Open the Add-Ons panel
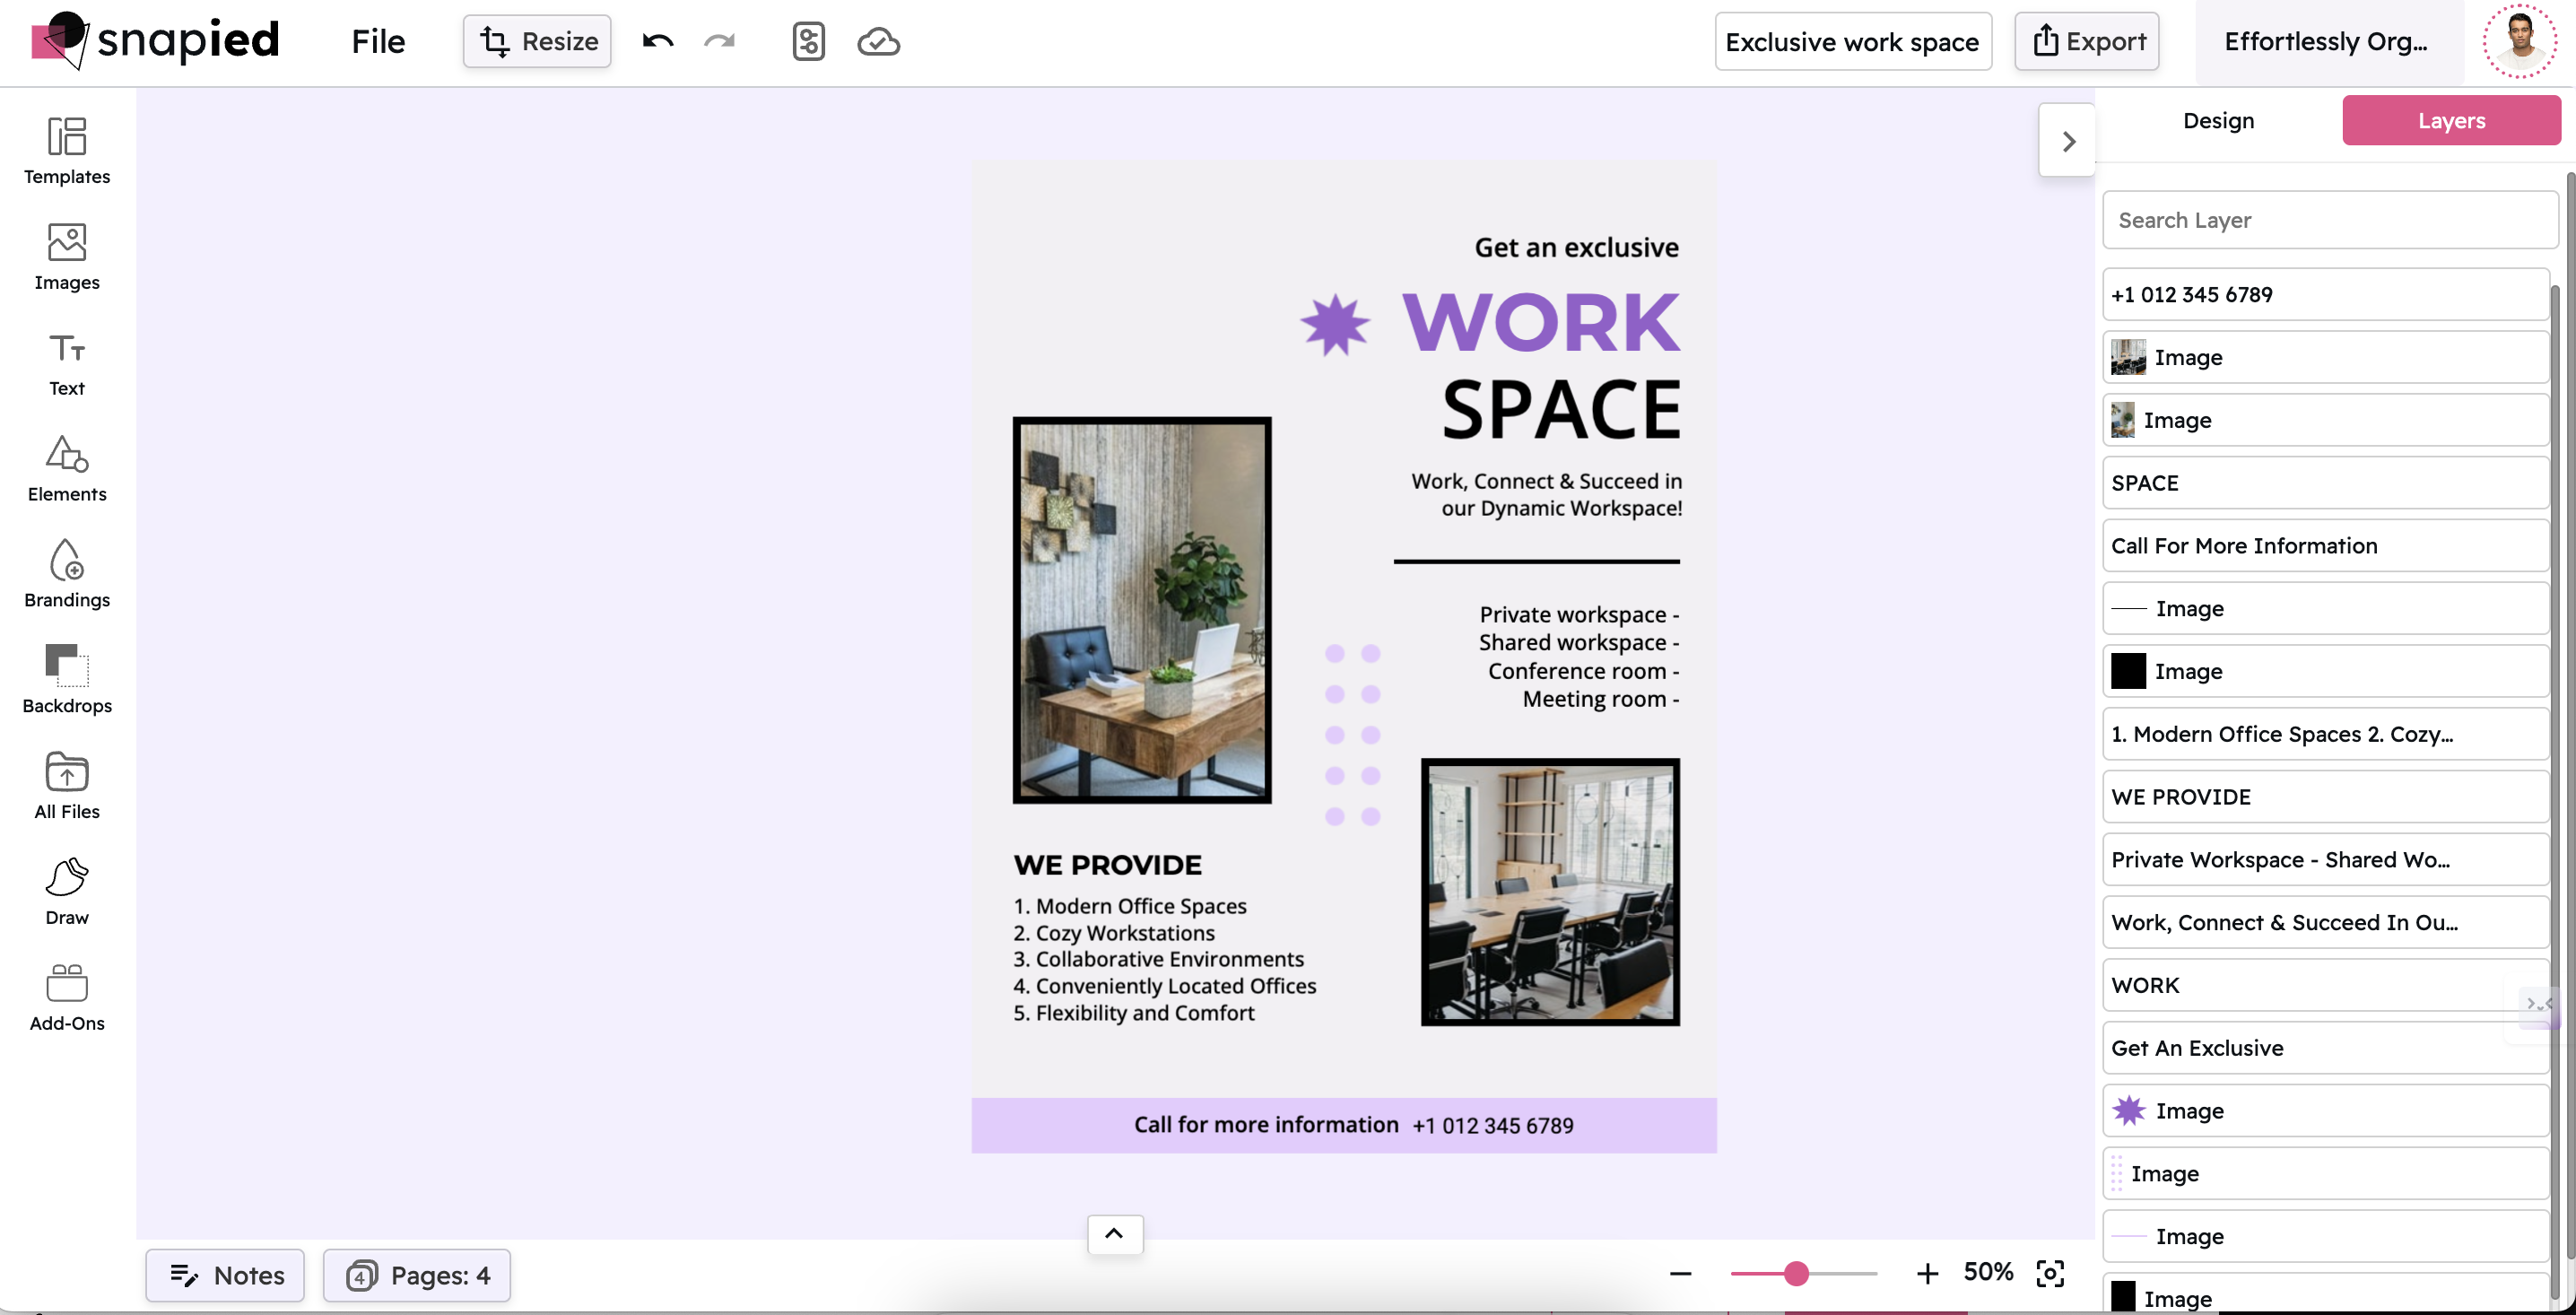The width and height of the screenshot is (2576, 1315). [67, 998]
